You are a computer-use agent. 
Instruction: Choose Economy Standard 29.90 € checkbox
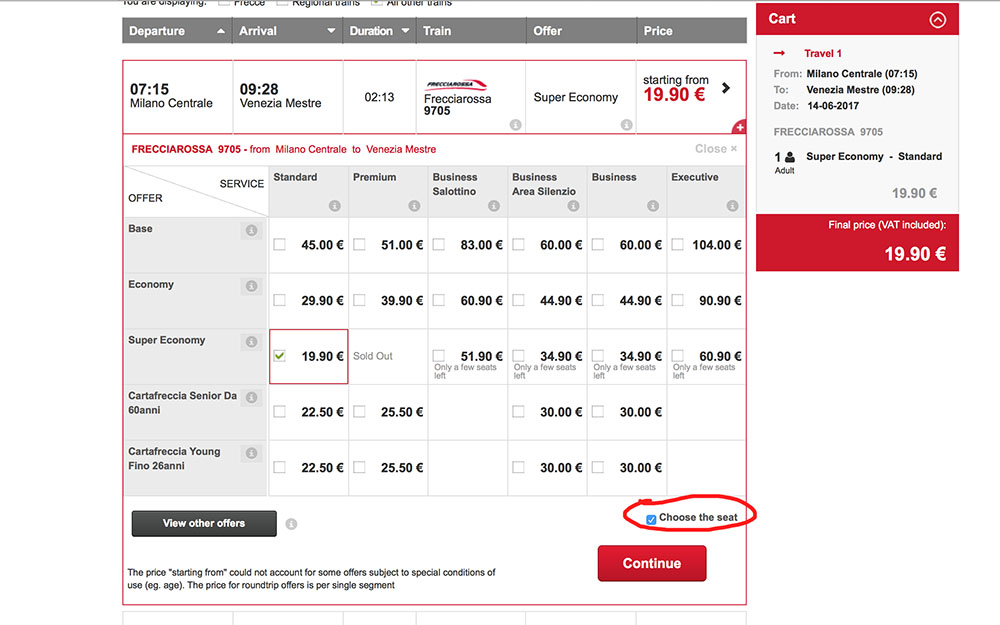tap(279, 300)
